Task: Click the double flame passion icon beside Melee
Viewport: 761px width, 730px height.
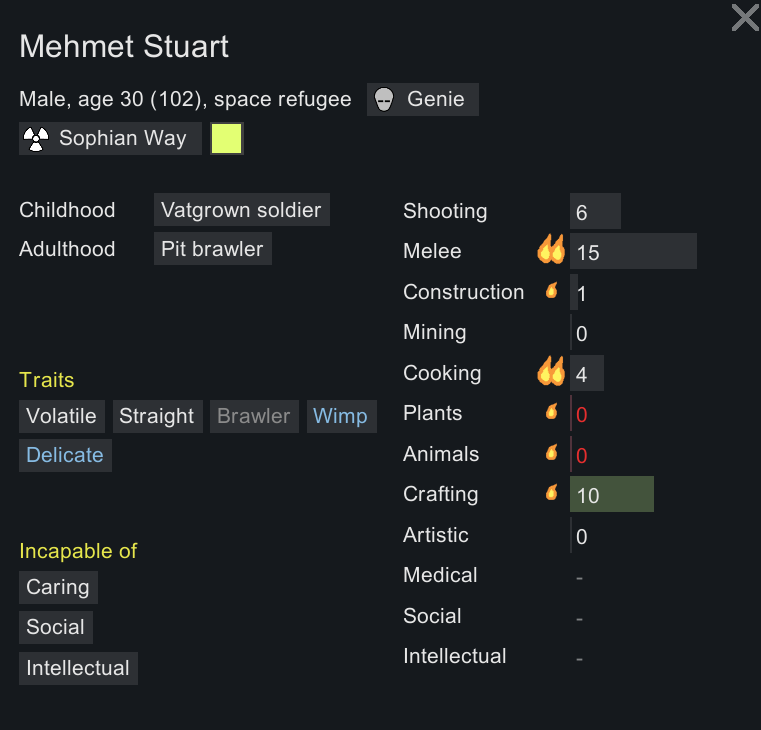Action: click(551, 249)
